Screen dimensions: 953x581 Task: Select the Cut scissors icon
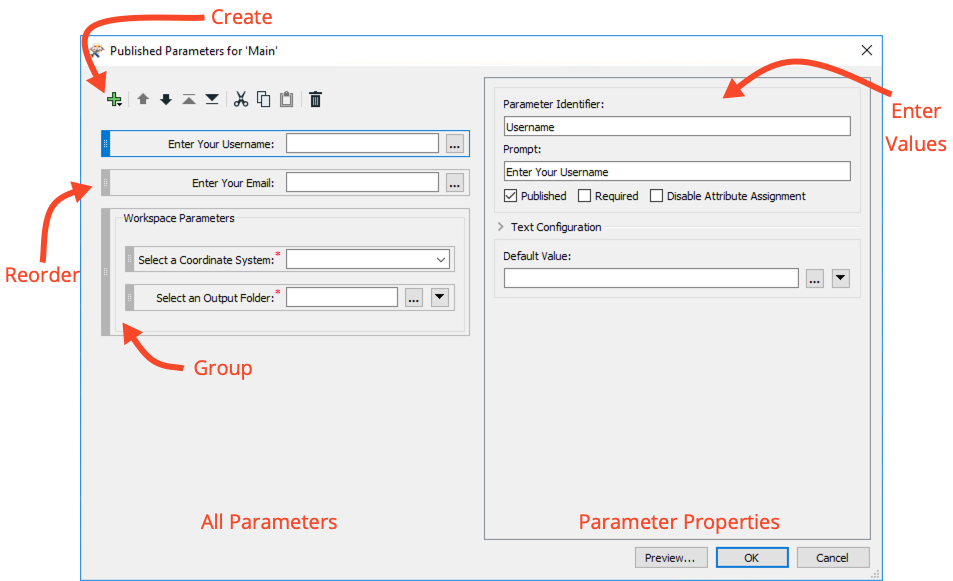(240, 99)
